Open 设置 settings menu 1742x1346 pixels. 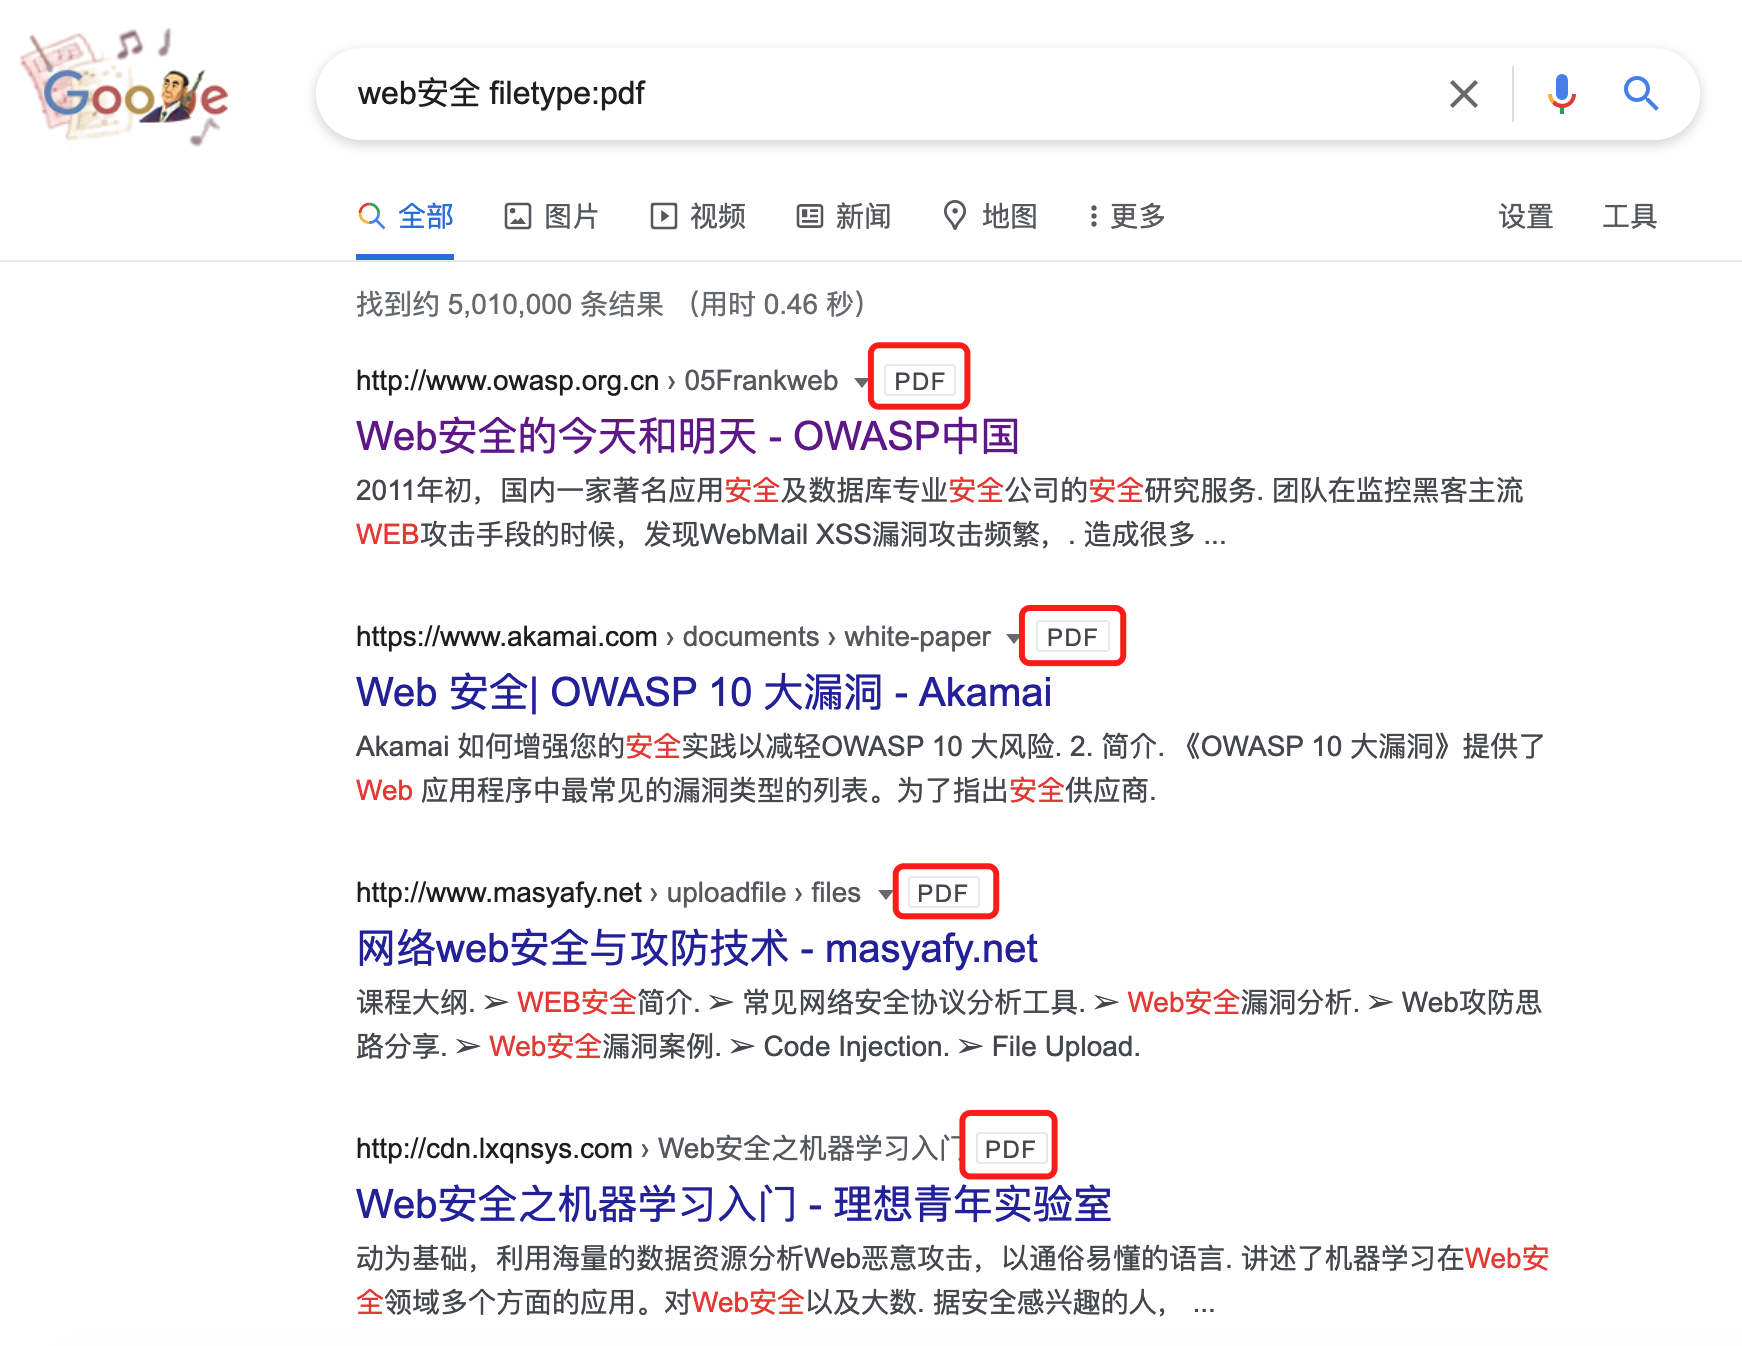click(x=1525, y=216)
